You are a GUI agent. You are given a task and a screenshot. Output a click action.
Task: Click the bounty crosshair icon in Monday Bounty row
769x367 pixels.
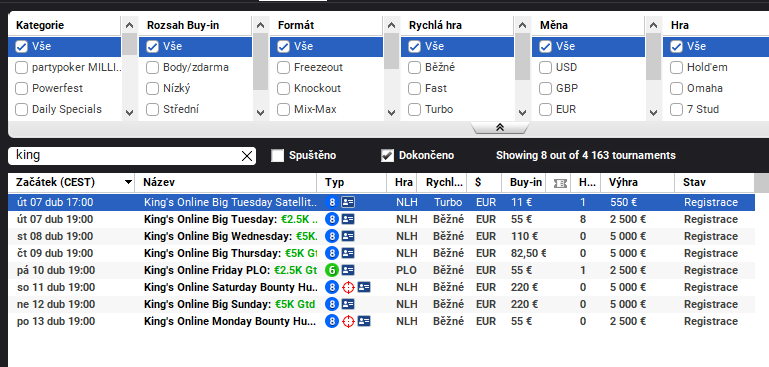point(348,321)
